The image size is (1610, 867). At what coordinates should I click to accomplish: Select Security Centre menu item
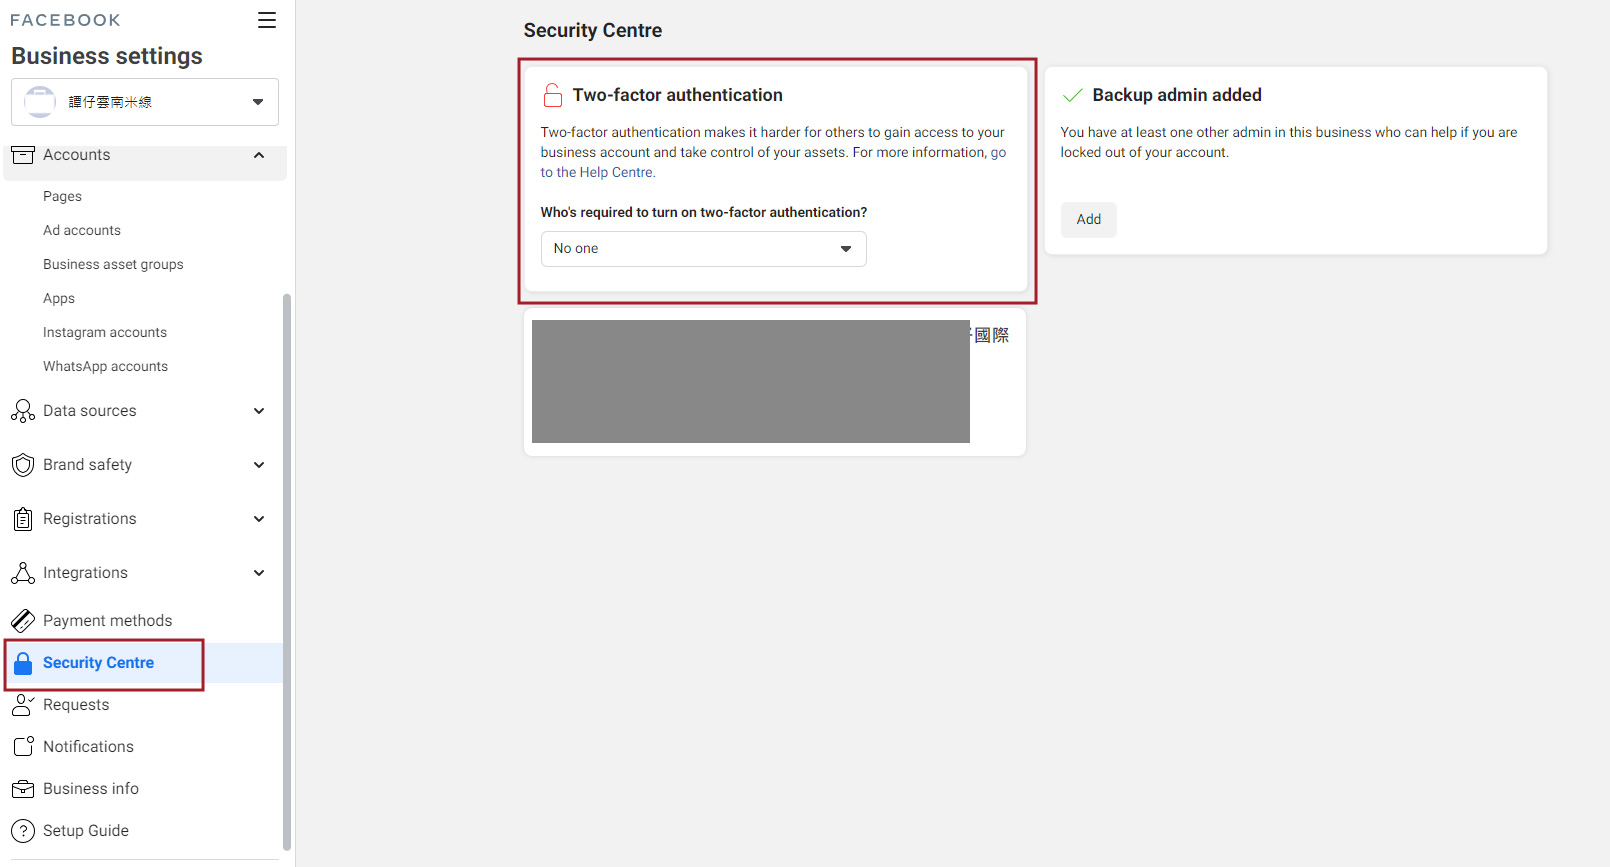98,663
